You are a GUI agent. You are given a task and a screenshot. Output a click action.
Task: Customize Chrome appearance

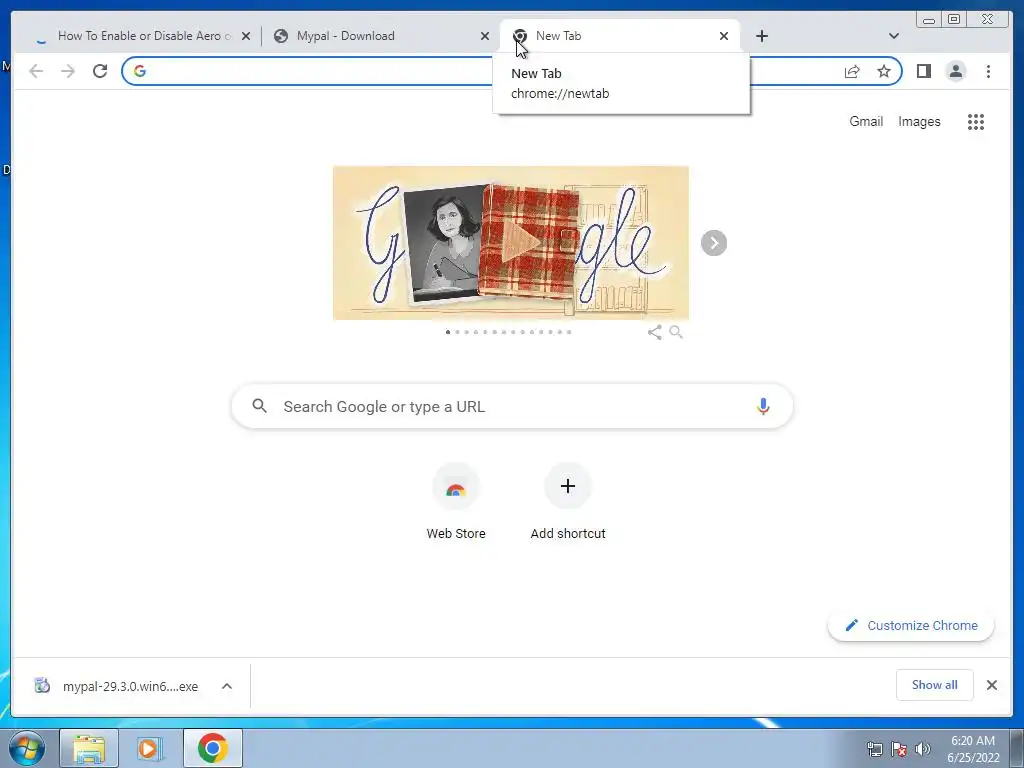coord(911,626)
